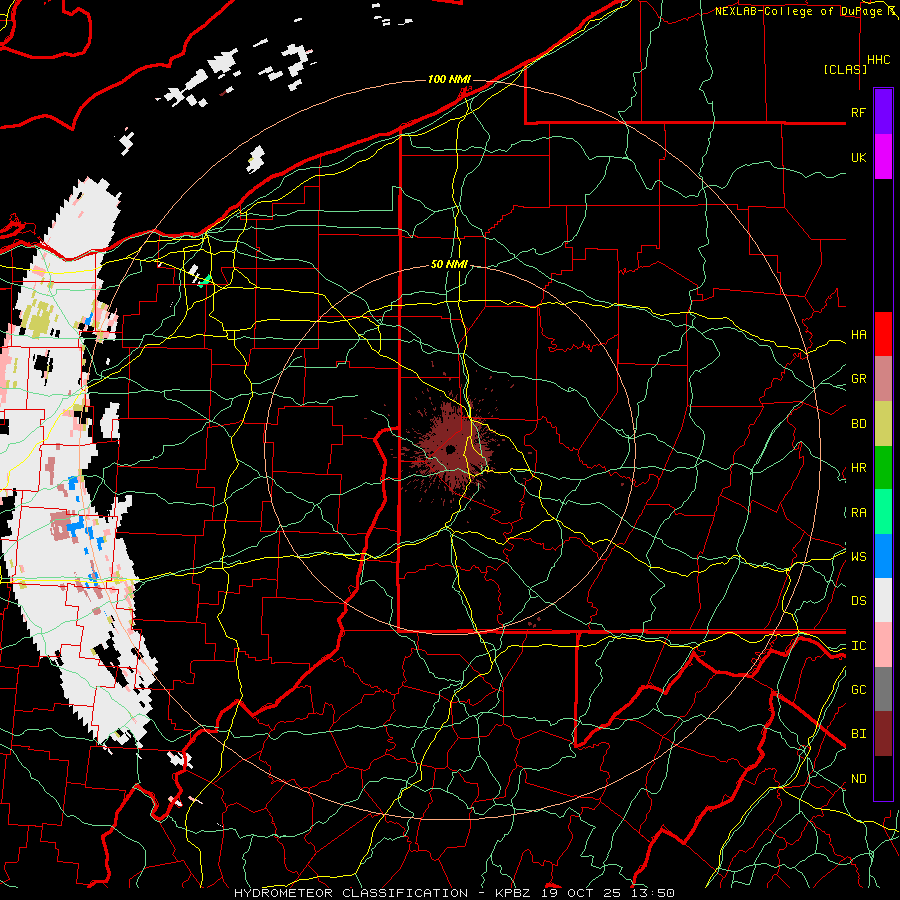Select the light pink IC legend swatch
The height and width of the screenshot is (900, 900).
[x=883, y=645]
